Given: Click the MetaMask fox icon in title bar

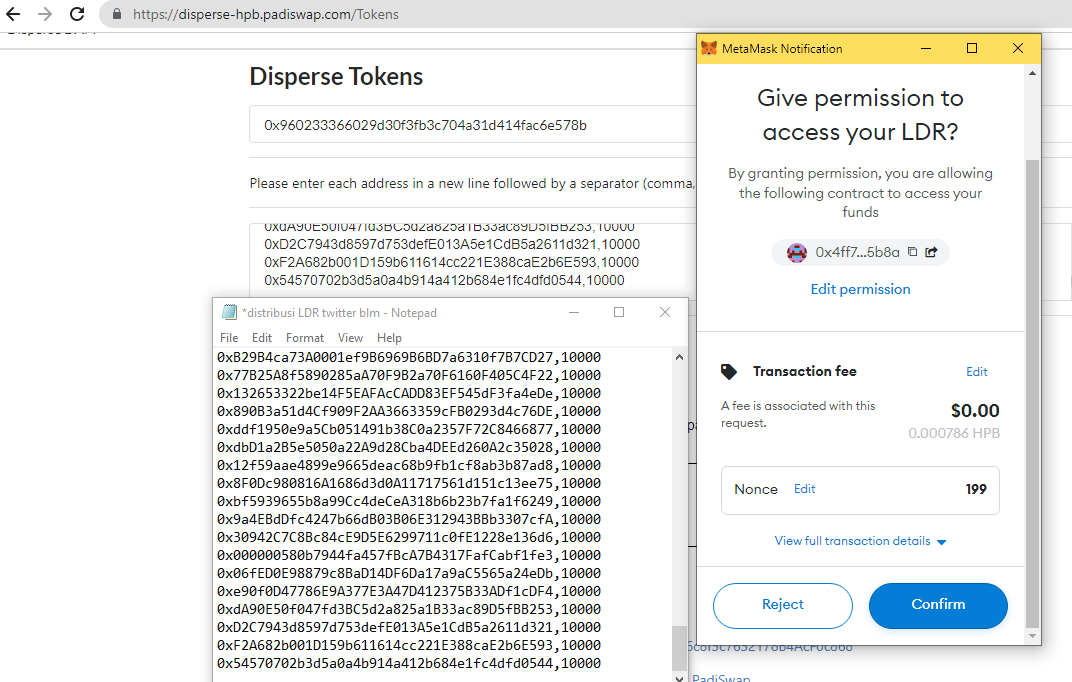Looking at the screenshot, I should click(709, 49).
